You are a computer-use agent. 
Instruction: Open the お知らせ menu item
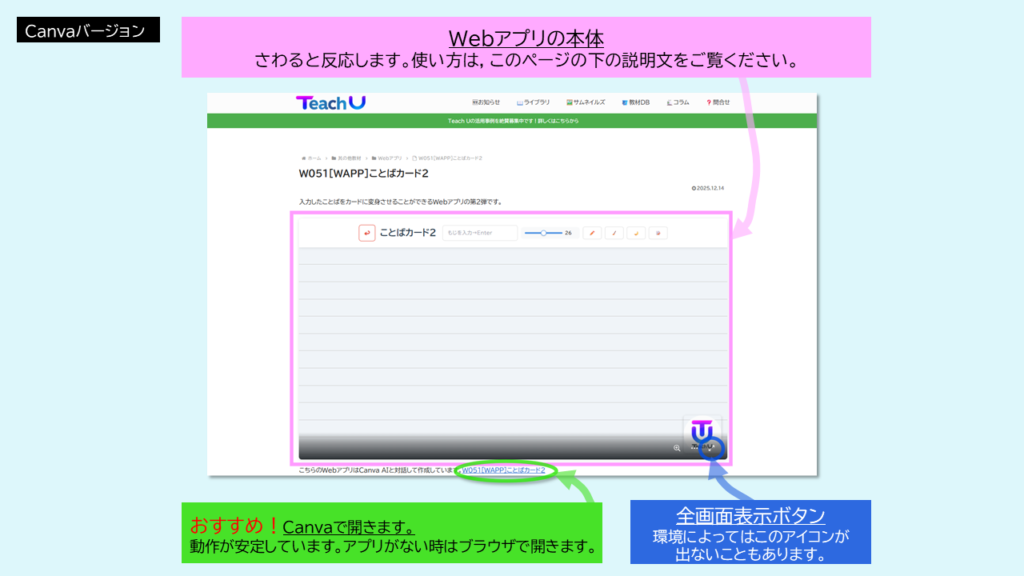(x=486, y=102)
